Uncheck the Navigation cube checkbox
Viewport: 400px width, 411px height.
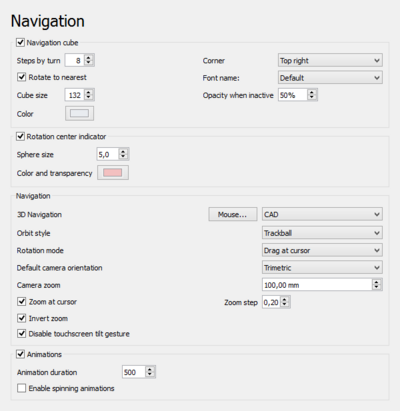[x=21, y=43]
